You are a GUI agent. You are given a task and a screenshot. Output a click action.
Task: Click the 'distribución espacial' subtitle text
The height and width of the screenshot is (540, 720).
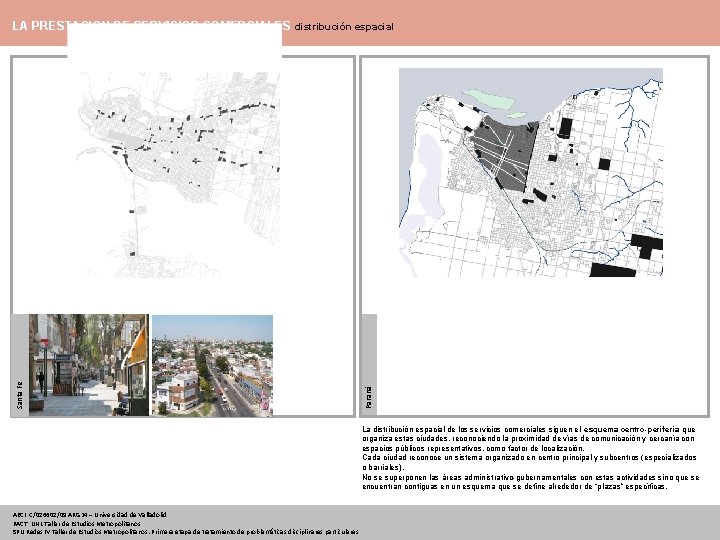(x=343, y=27)
